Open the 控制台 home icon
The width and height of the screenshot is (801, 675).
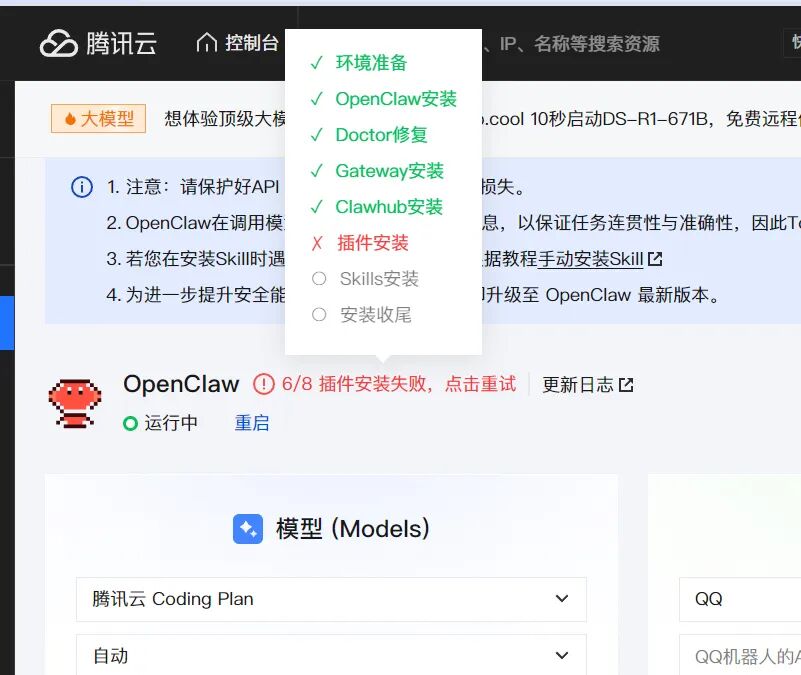pos(206,42)
